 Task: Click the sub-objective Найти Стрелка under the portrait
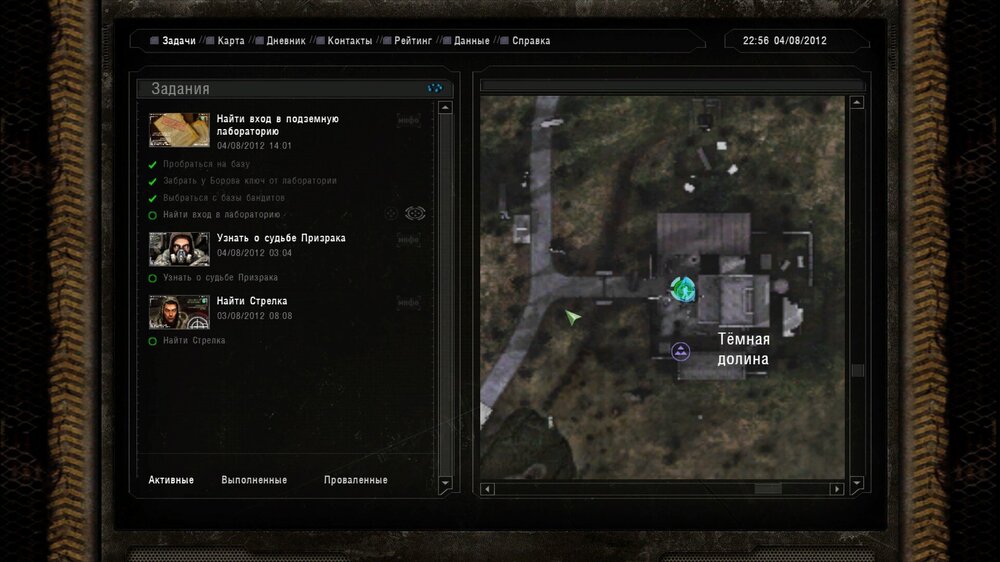194,341
